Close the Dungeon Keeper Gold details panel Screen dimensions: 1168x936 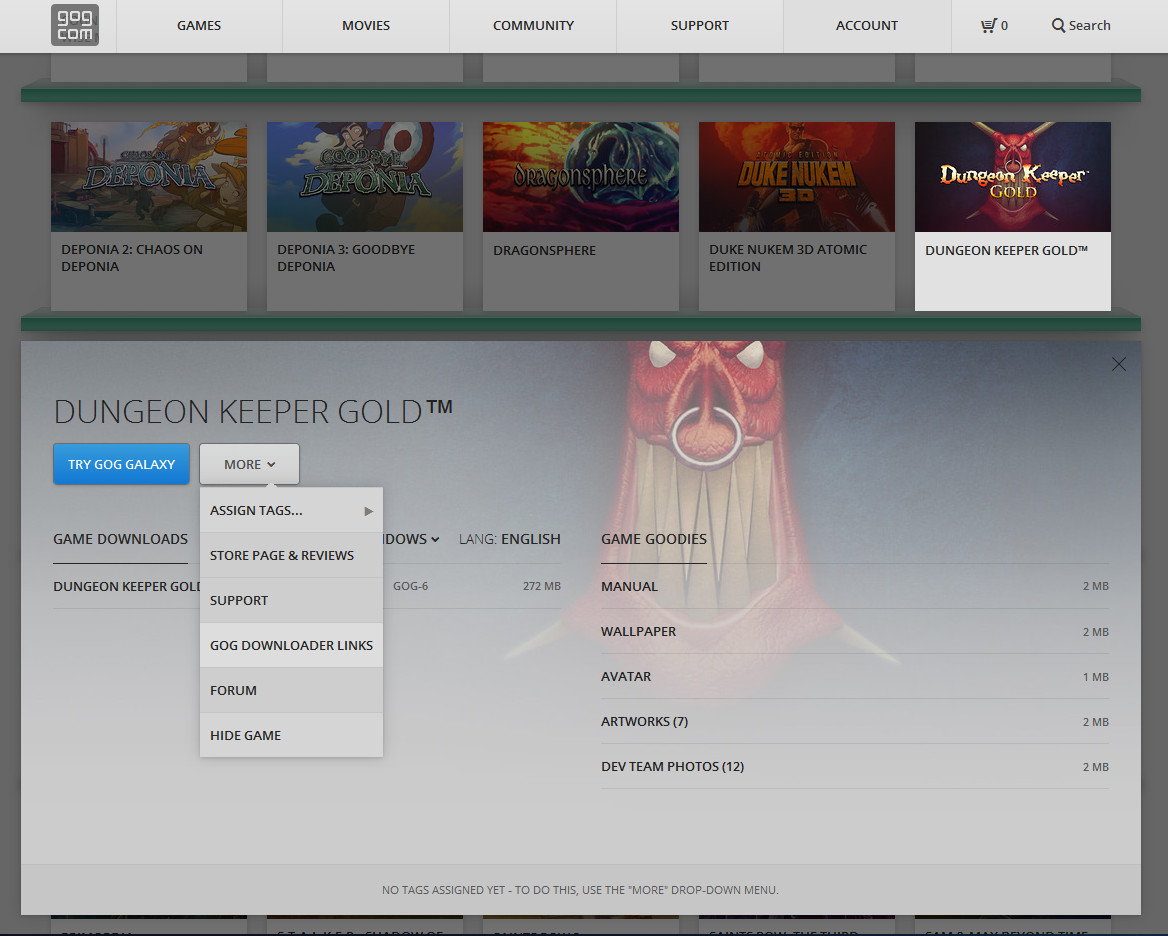(x=1118, y=363)
